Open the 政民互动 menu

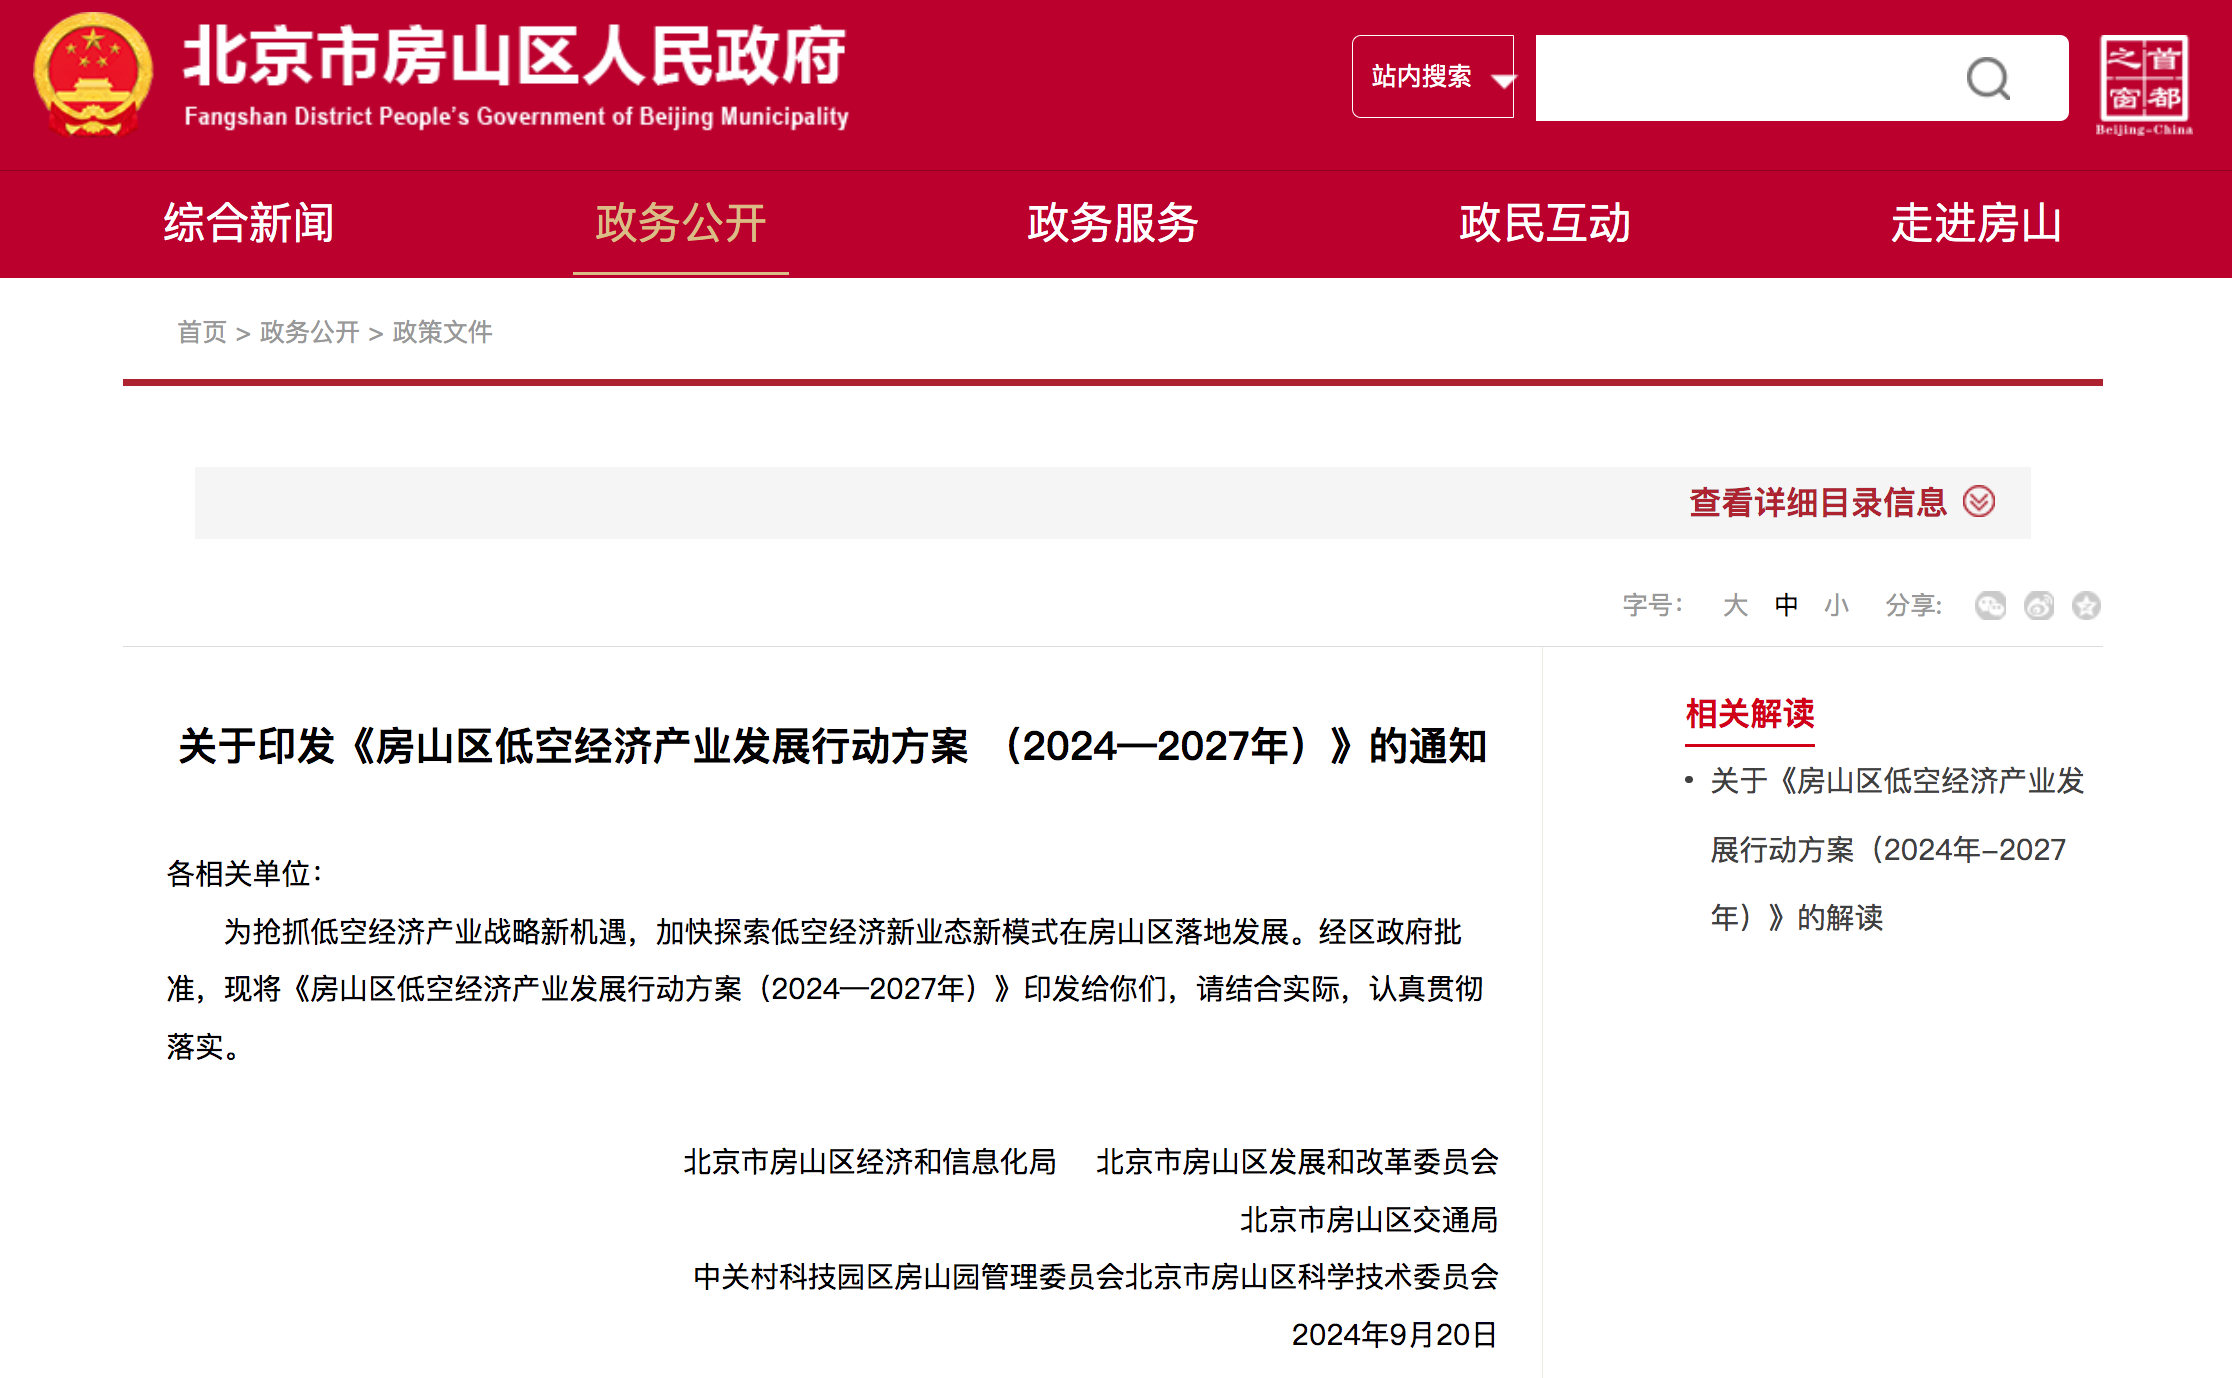point(1546,224)
